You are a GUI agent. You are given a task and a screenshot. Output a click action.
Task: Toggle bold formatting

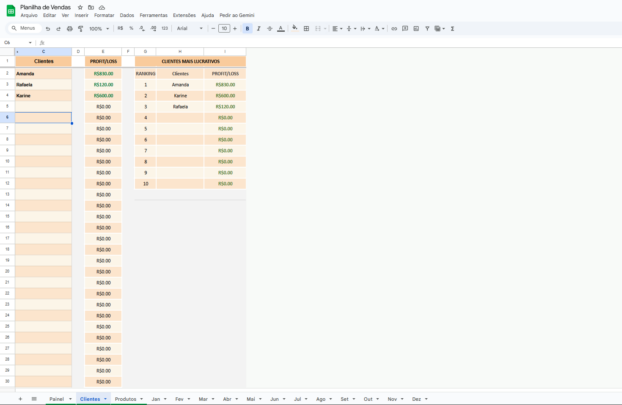tap(247, 29)
